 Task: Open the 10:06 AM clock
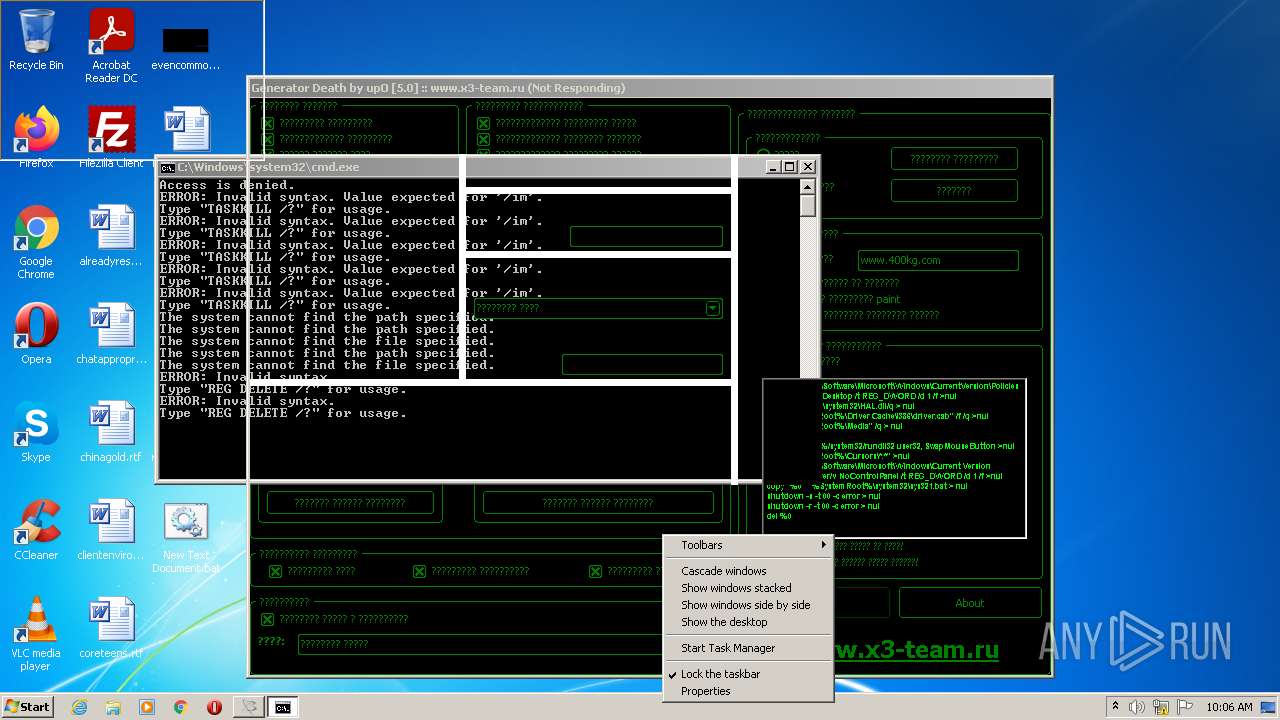1229,707
